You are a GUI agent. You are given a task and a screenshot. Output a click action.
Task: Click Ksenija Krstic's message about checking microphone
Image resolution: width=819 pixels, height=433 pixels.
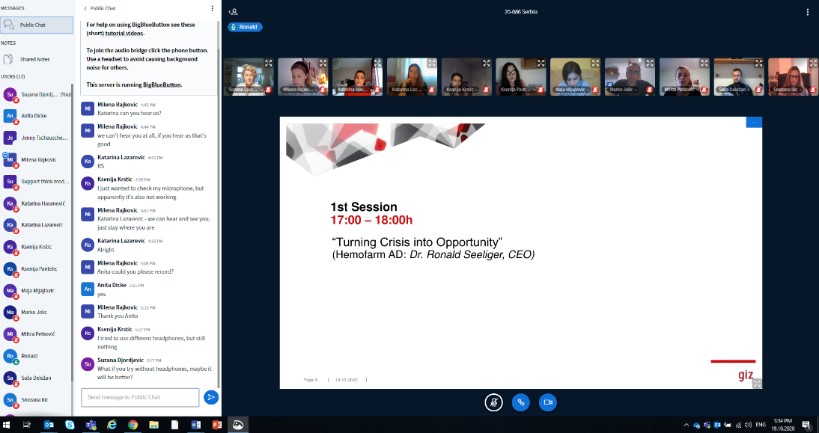[151, 193]
